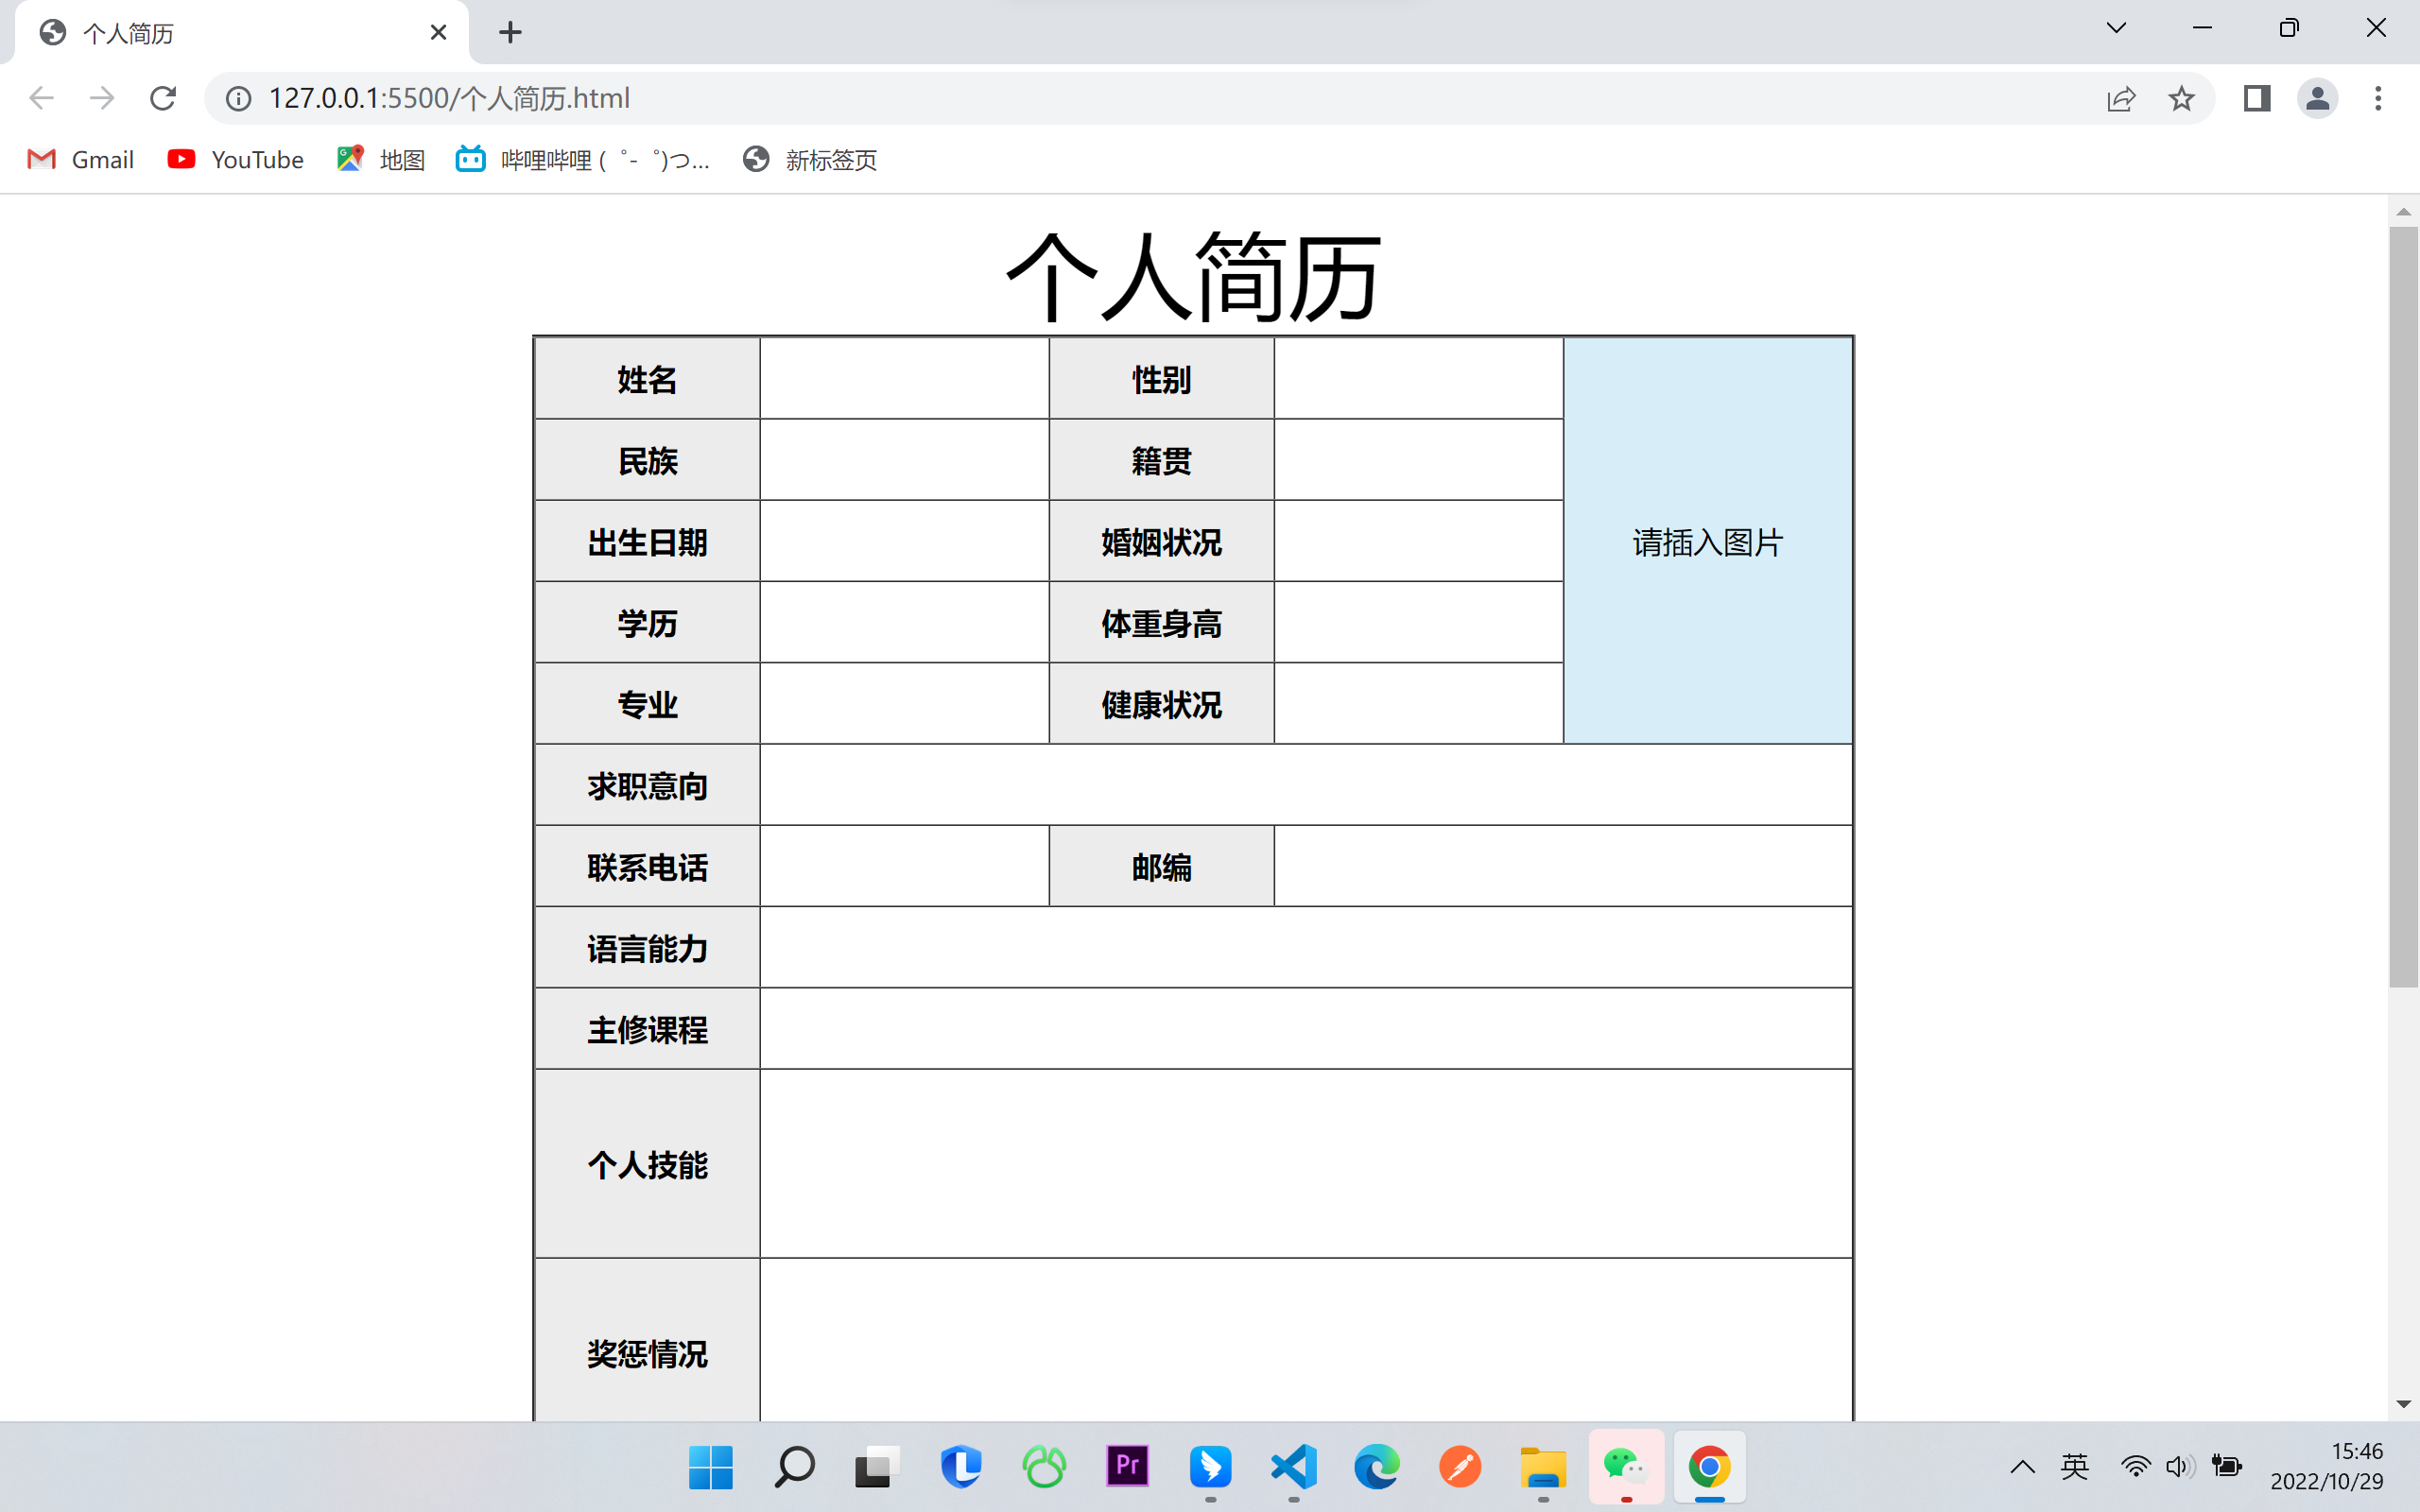
Task: Click the refresh page button in toolbar
Action: [162, 97]
